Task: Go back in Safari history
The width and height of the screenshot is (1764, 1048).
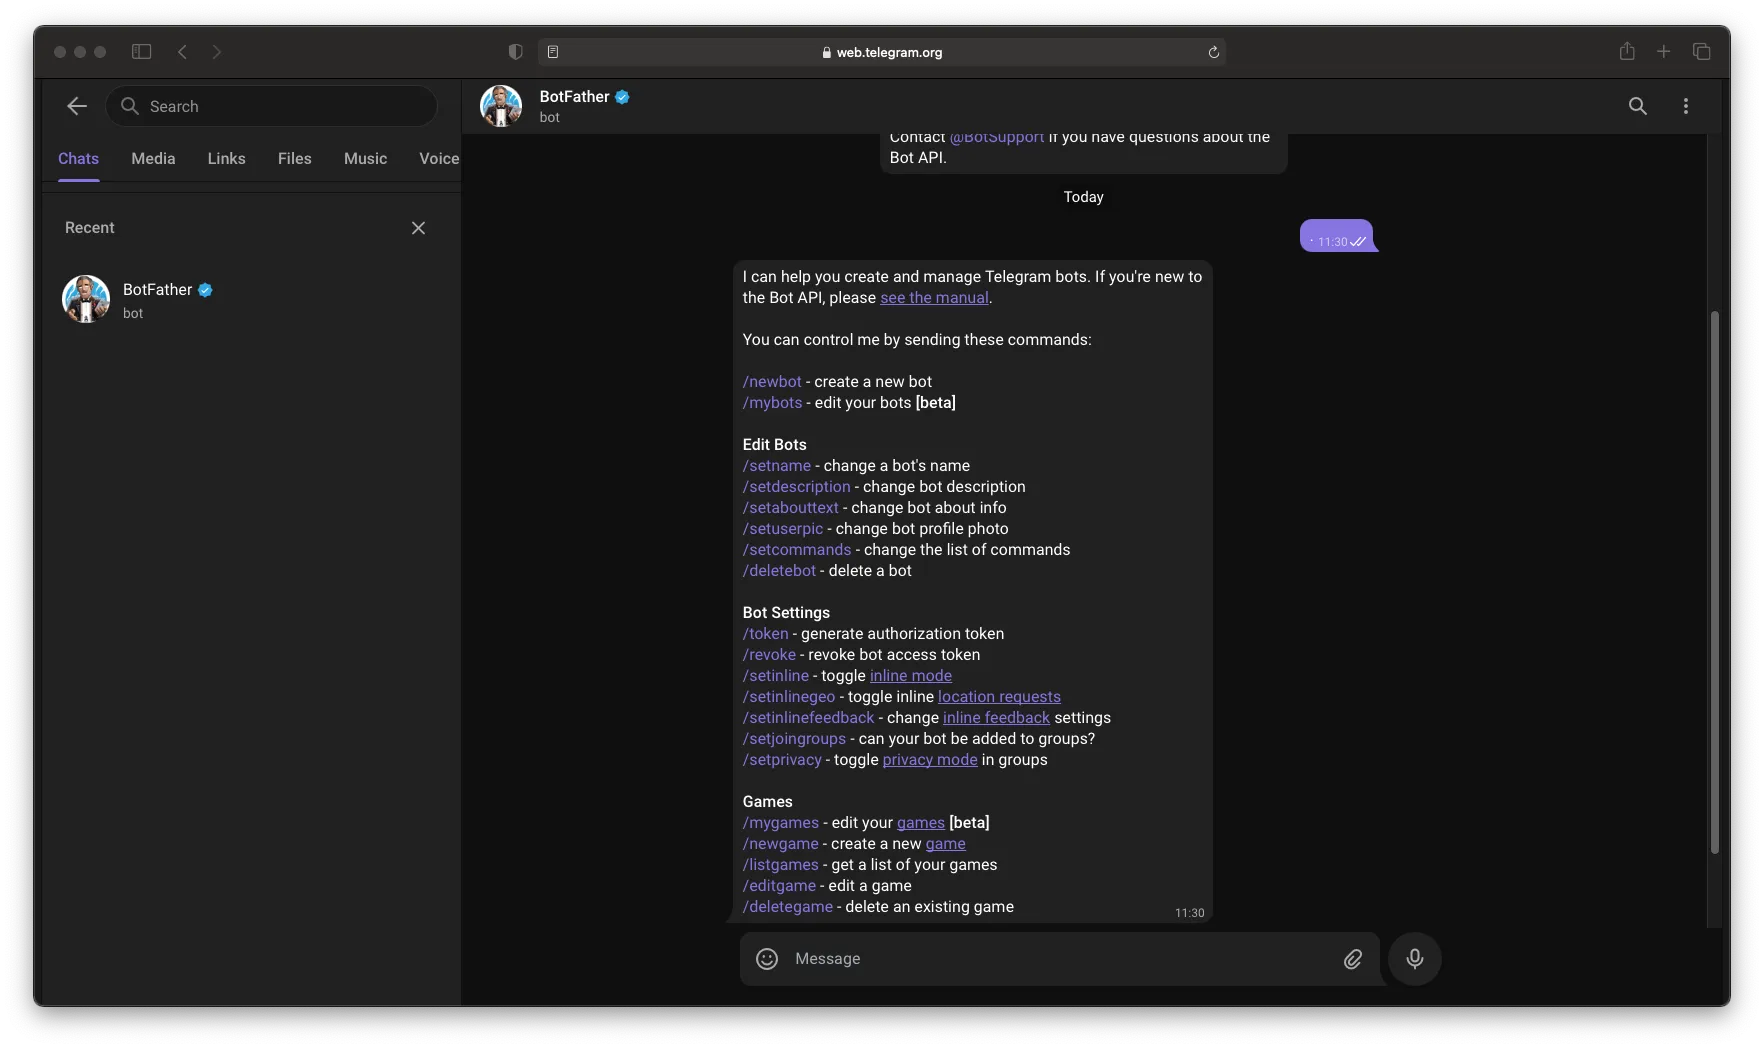Action: pyautogui.click(x=182, y=52)
